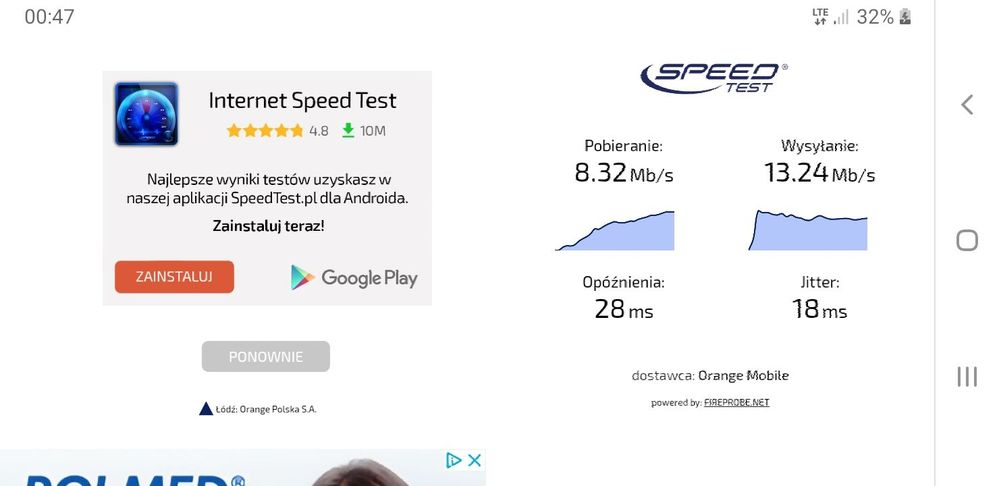Click the Łódź: Orange Polska S.A. server label
Viewport: 999px width, 486px height.
coord(266,409)
